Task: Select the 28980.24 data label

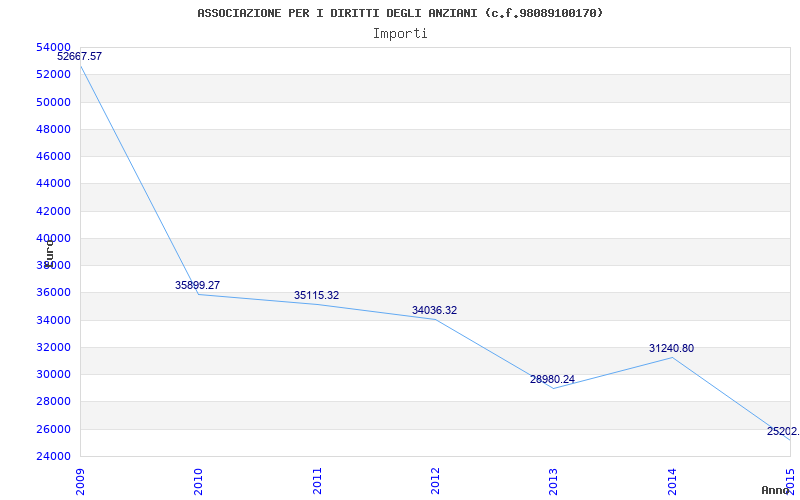Action: point(553,379)
